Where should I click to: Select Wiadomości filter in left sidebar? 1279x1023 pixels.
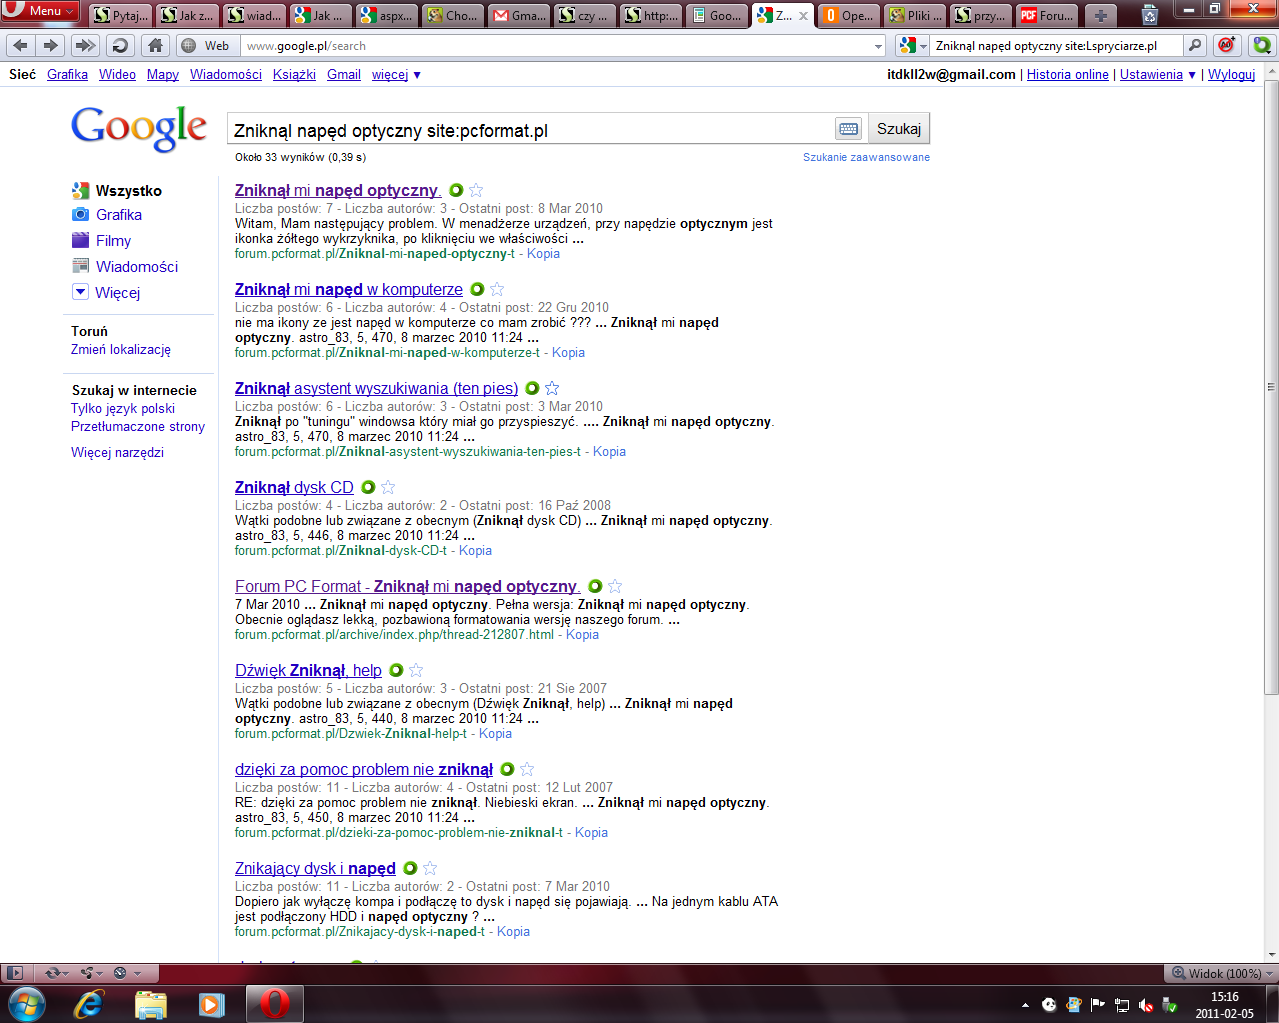click(x=125, y=267)
